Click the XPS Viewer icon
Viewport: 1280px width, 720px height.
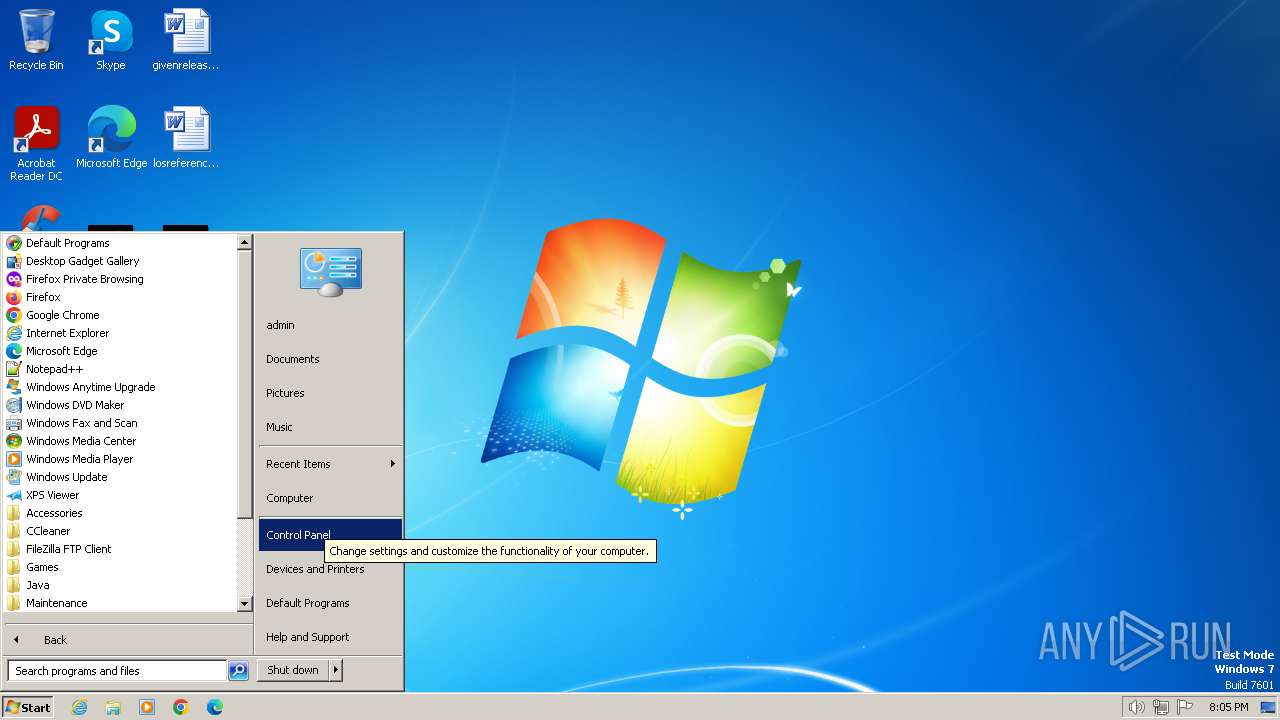pyautogui.click(x=14, y=495)
